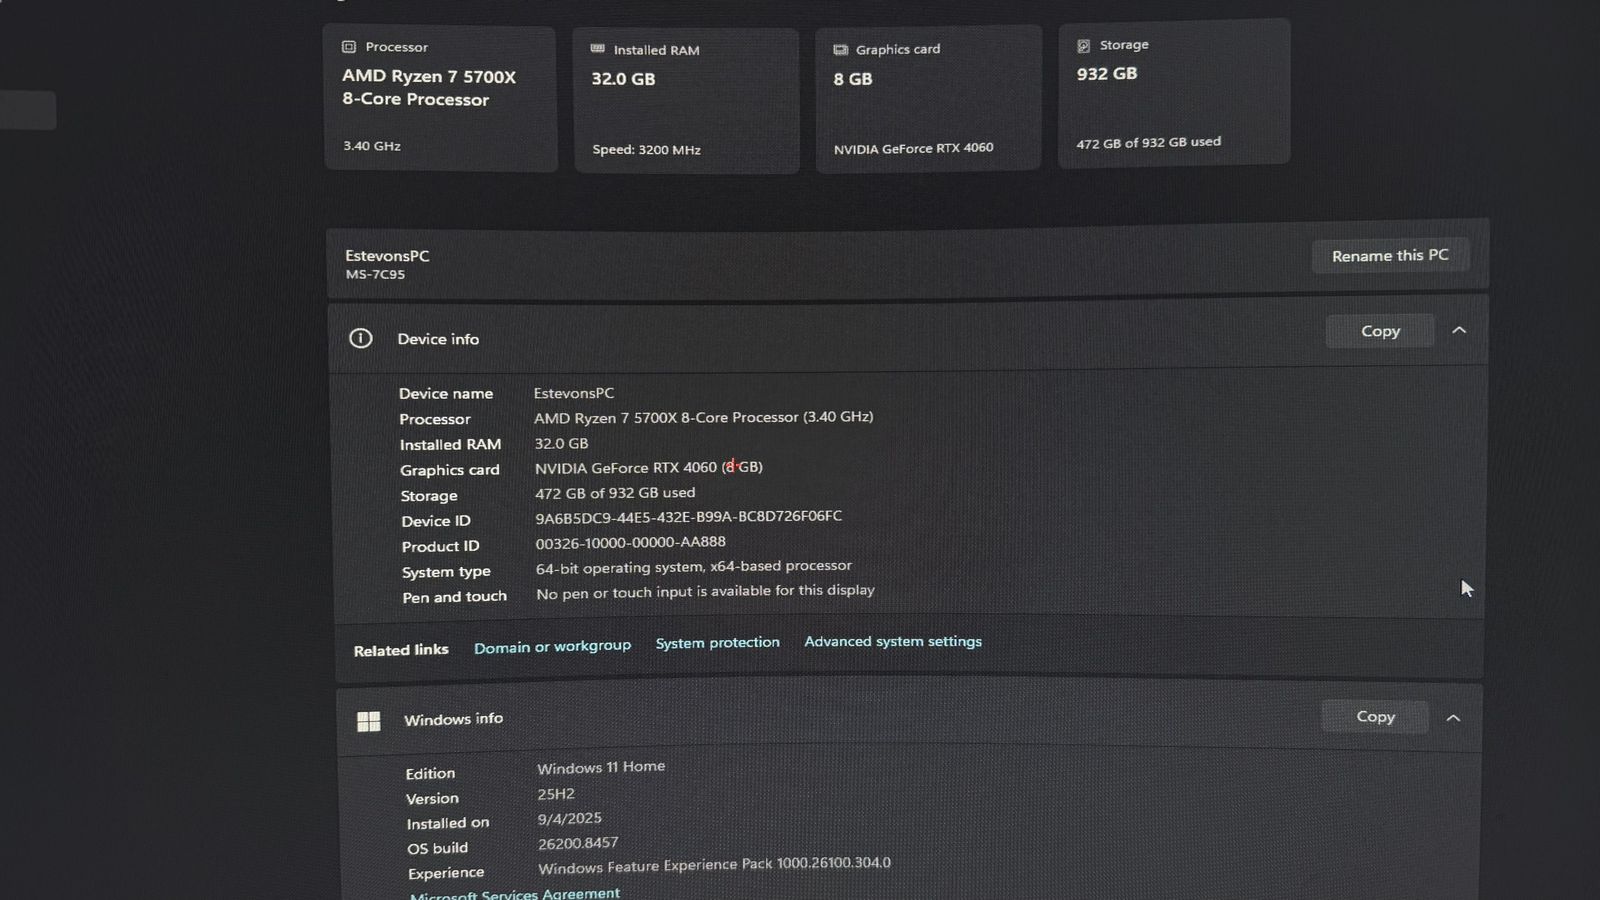
Task: Click the Storage drive icon in top card
Action: [1083, 46]
